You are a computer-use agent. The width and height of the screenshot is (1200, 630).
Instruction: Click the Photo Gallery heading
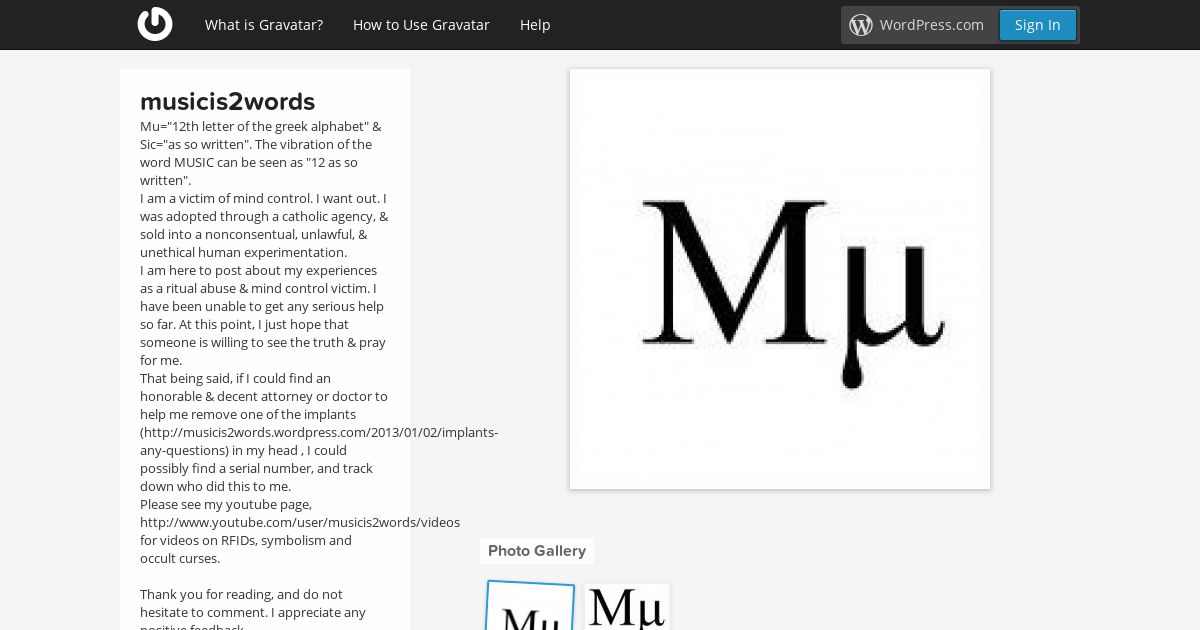pos(537,551)
